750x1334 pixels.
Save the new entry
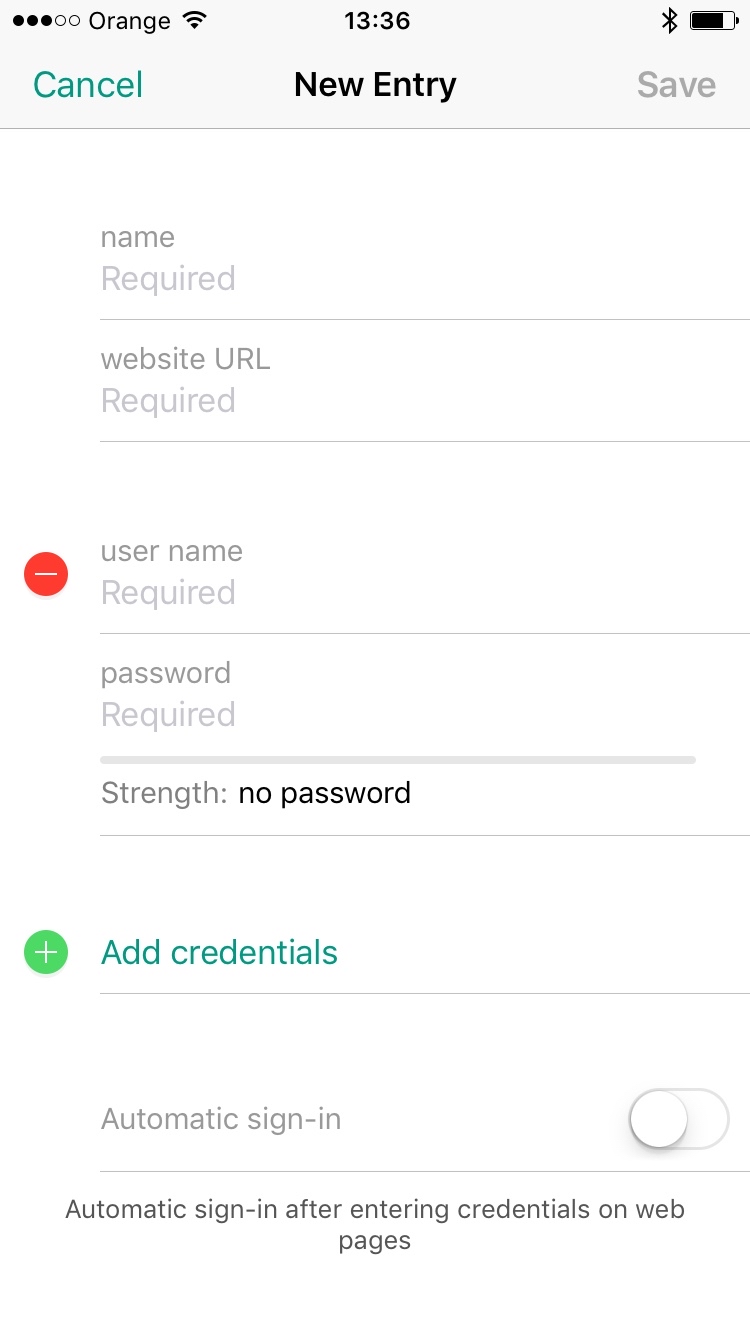point(676,85)
